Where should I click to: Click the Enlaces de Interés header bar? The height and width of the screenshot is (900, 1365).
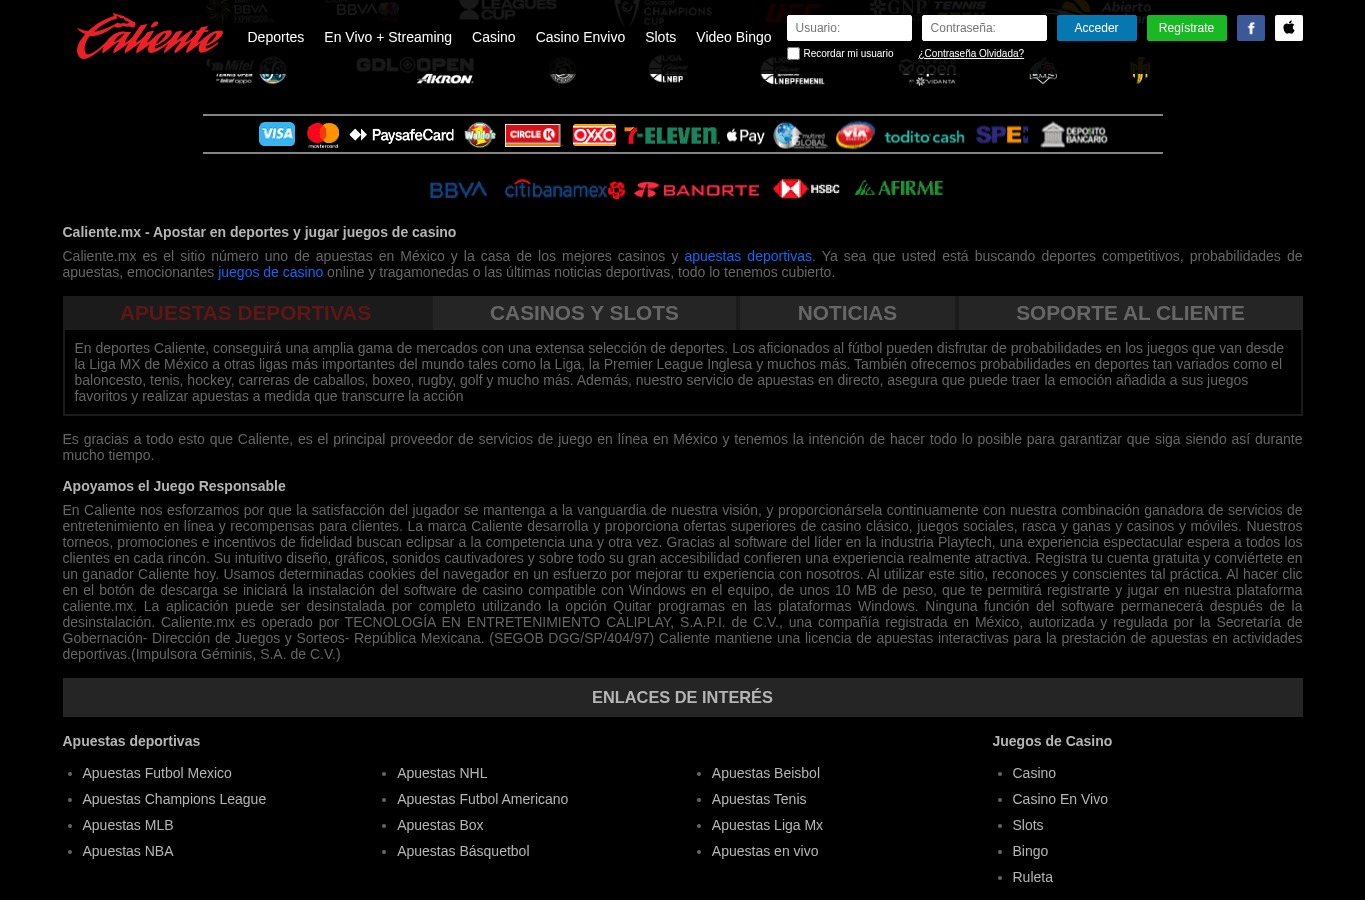click(x=682, y=697)
